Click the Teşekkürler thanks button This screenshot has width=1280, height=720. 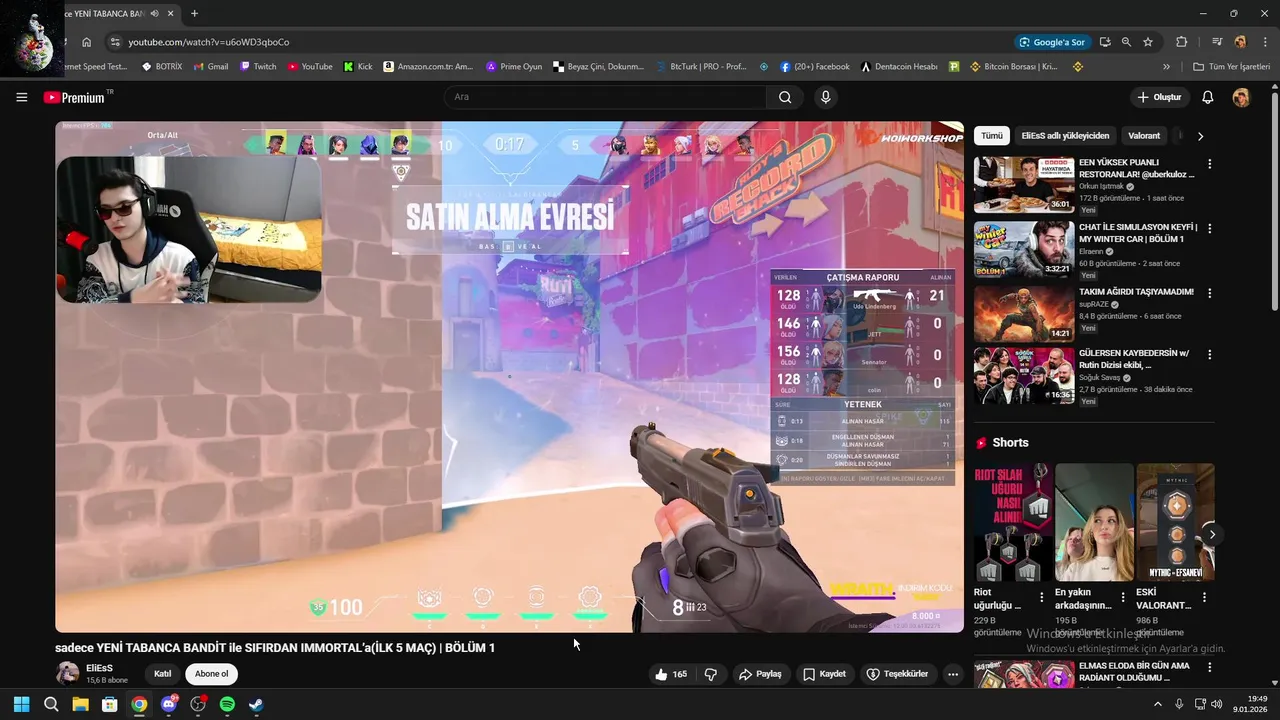coord(897,674)
